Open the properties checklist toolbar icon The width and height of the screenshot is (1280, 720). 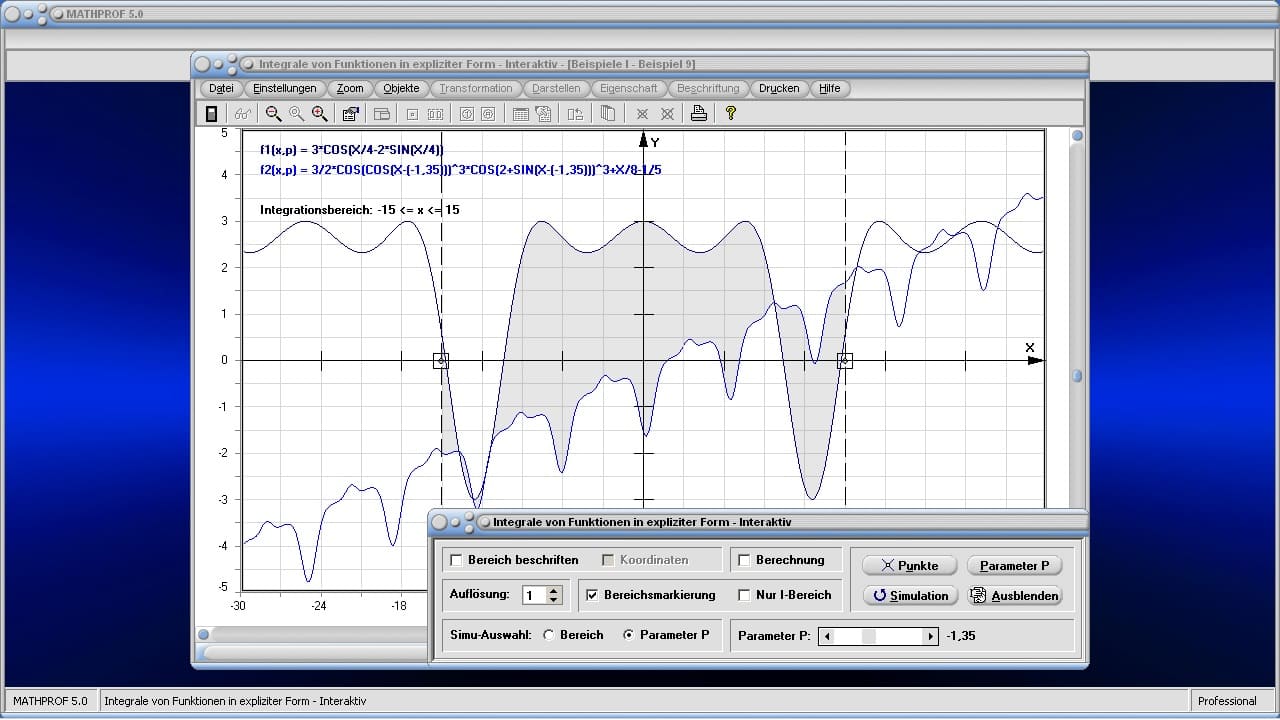[x=351, y=114]
